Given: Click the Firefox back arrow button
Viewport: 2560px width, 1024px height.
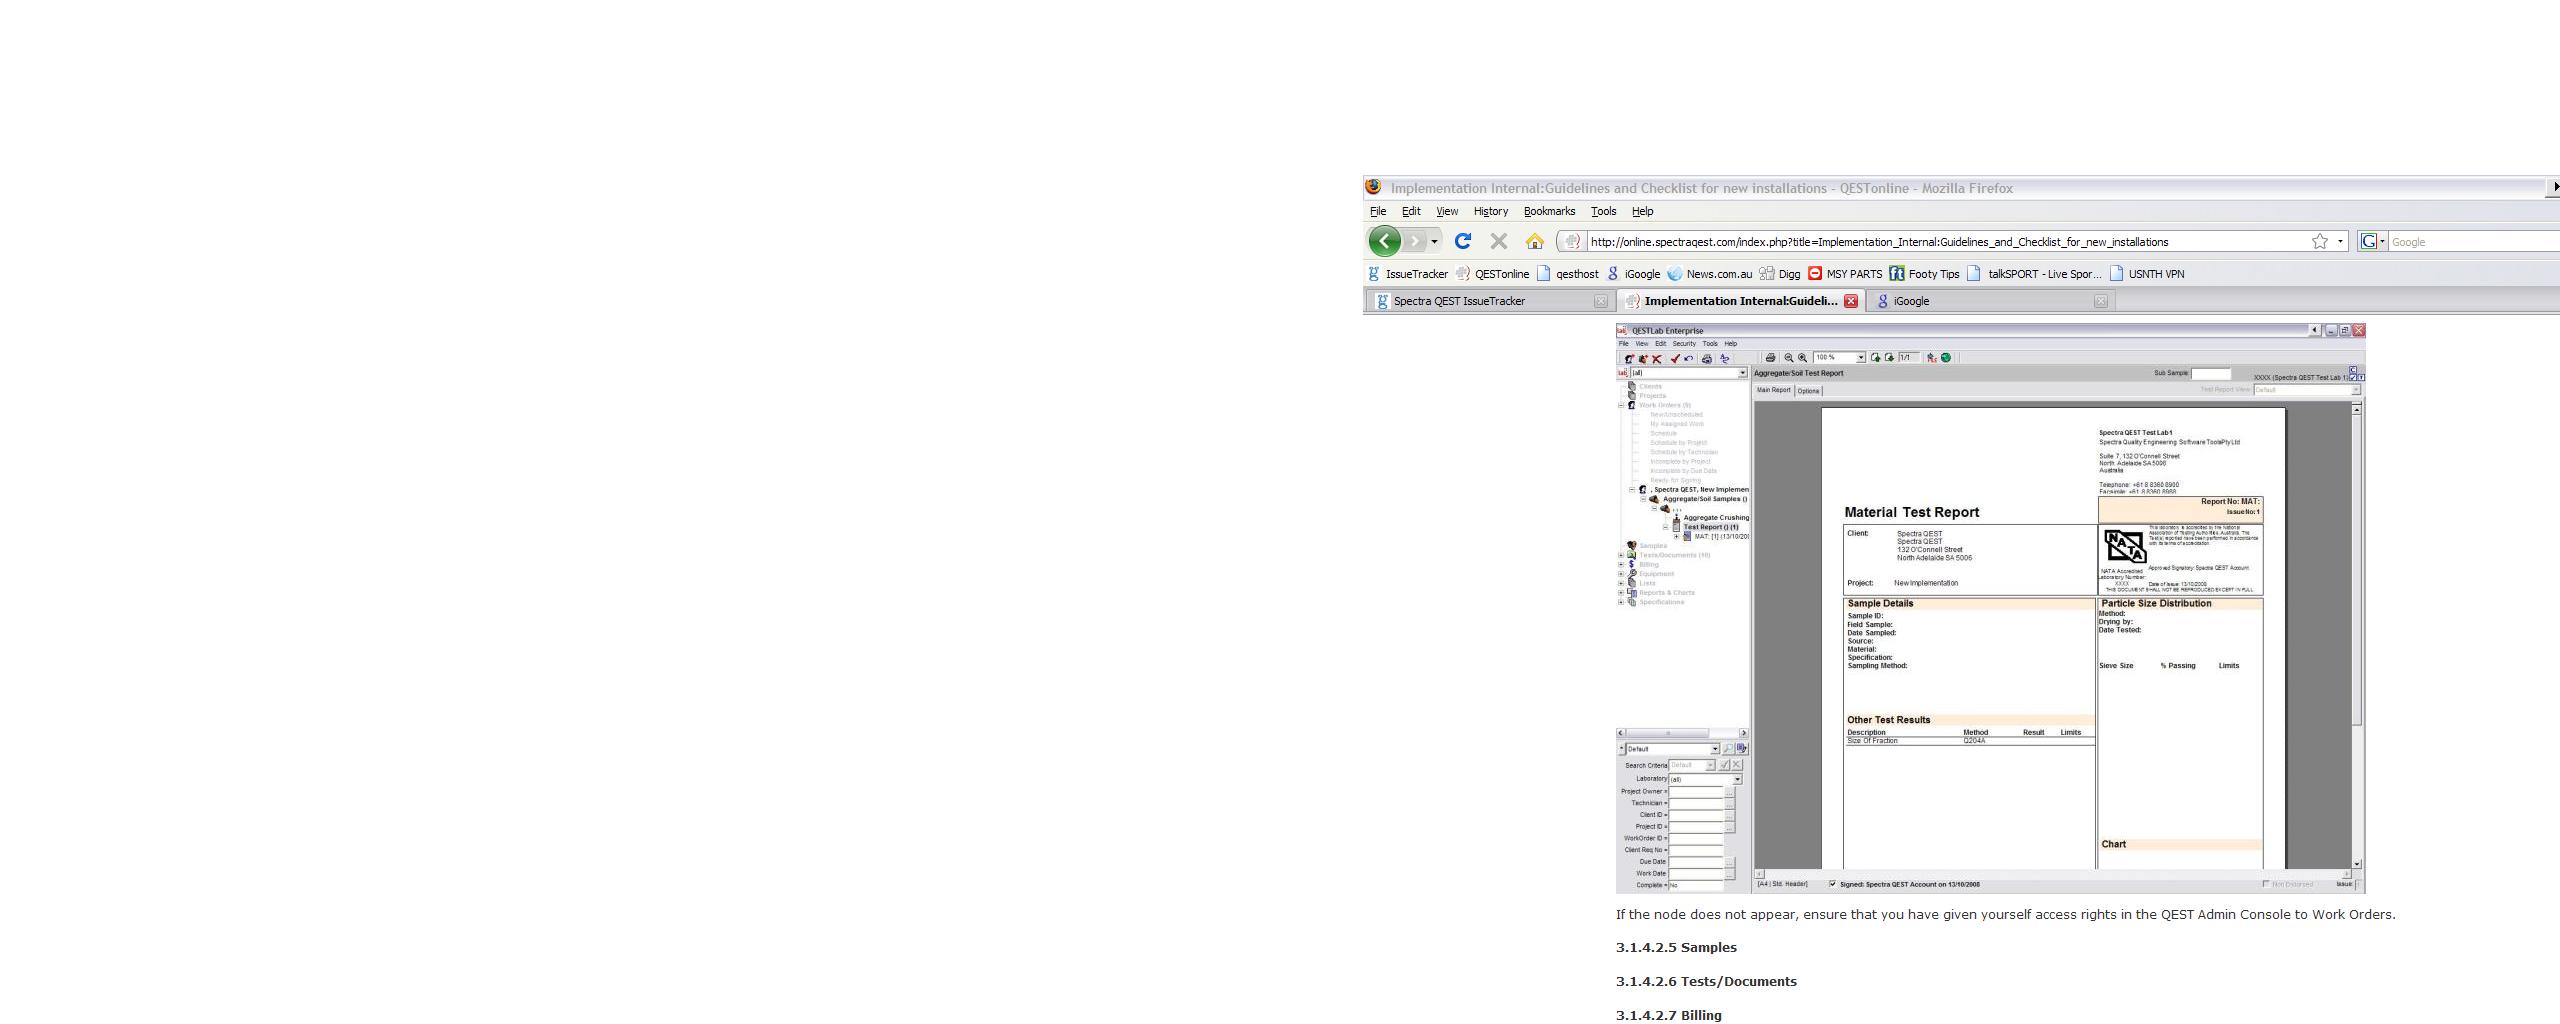Looking at the screenshot, I should pyautogui.click(x=1384, y=241).
